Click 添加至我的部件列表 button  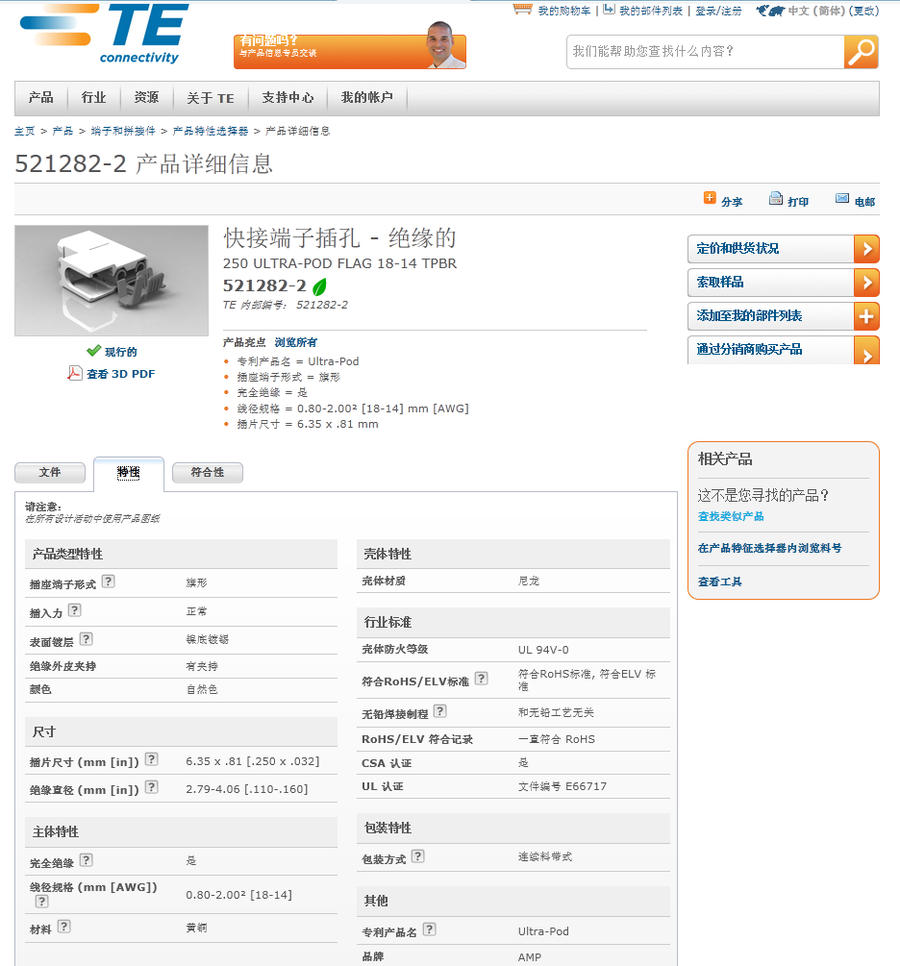click(783, 317)
